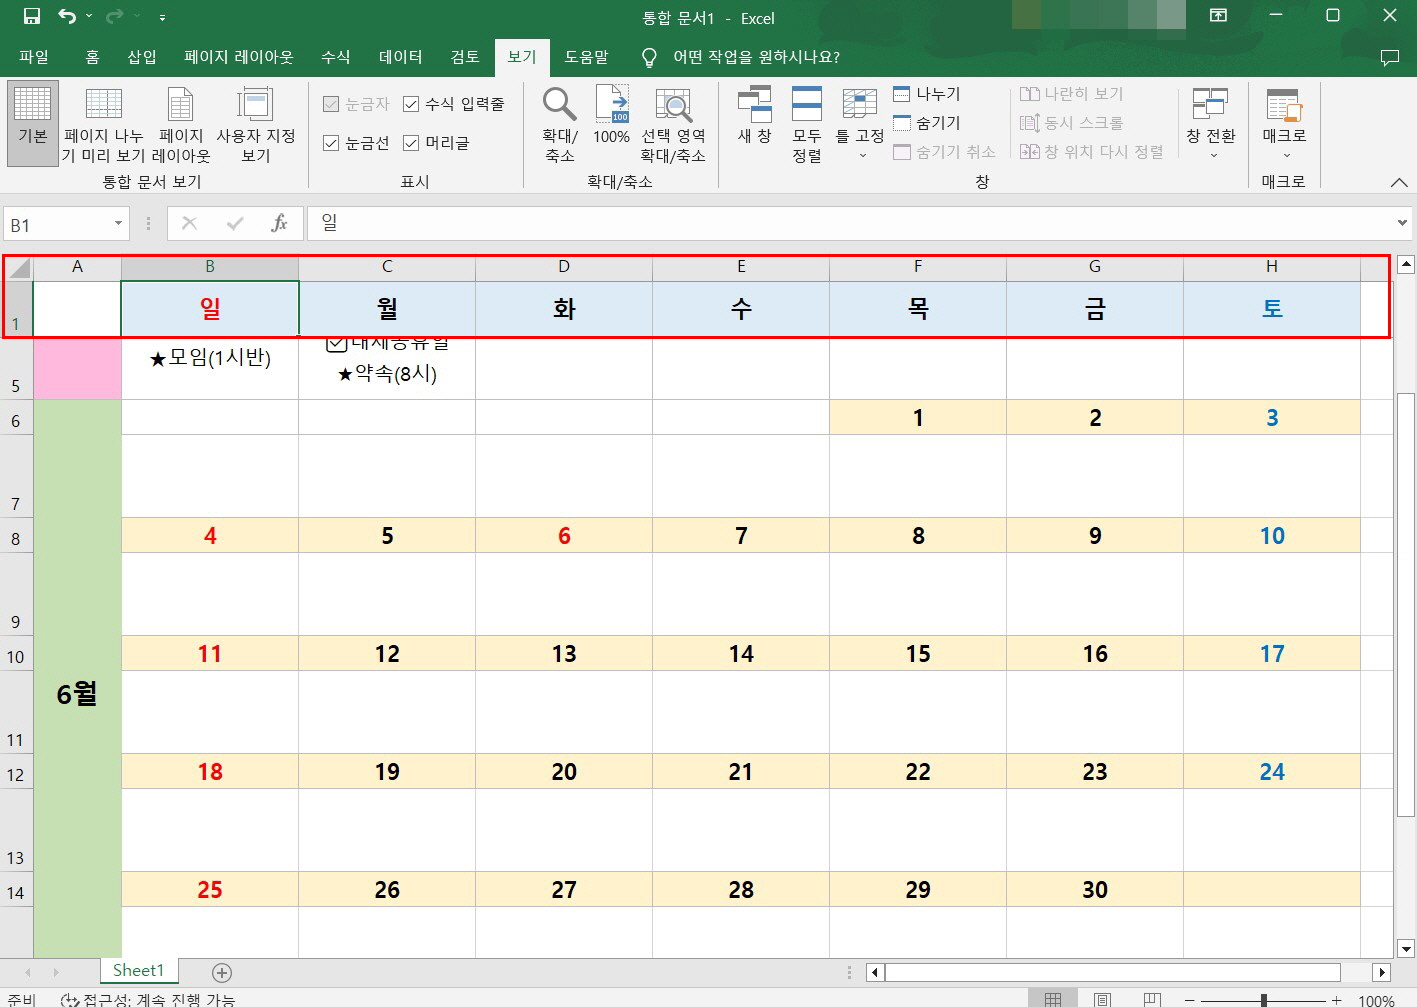
Task: Select 페이지 나누기 미리 보기 view
Action: [x=103, y=125]
